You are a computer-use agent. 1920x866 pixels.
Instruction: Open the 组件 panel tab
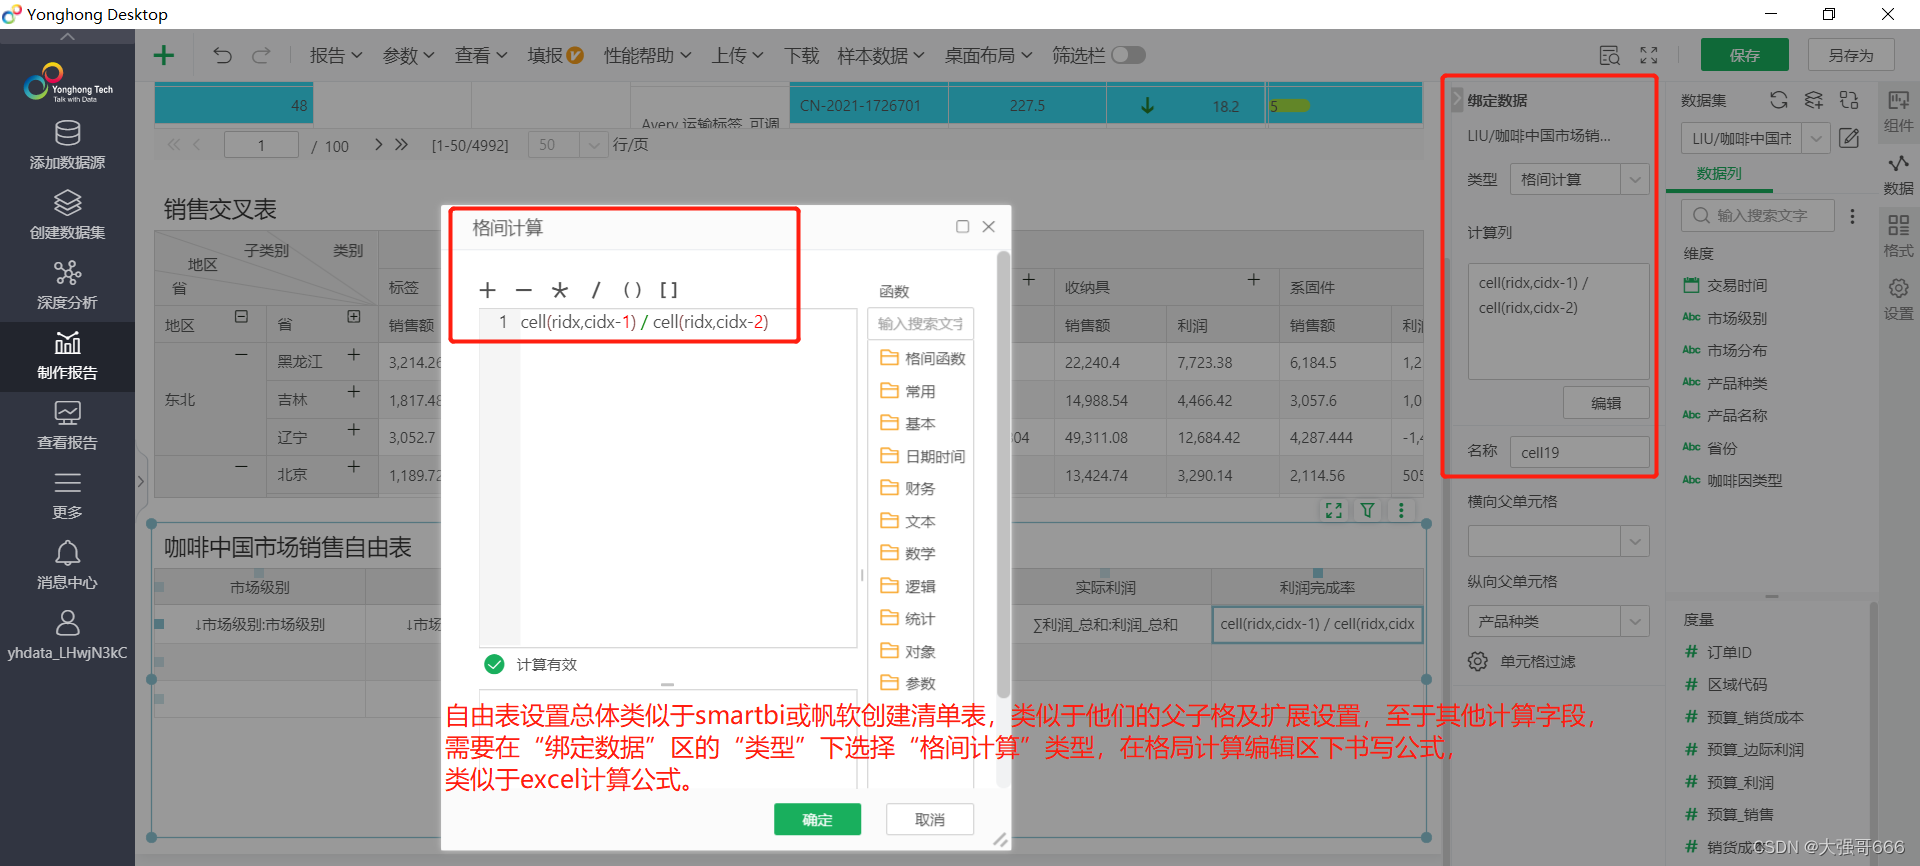coord(1898,110)
